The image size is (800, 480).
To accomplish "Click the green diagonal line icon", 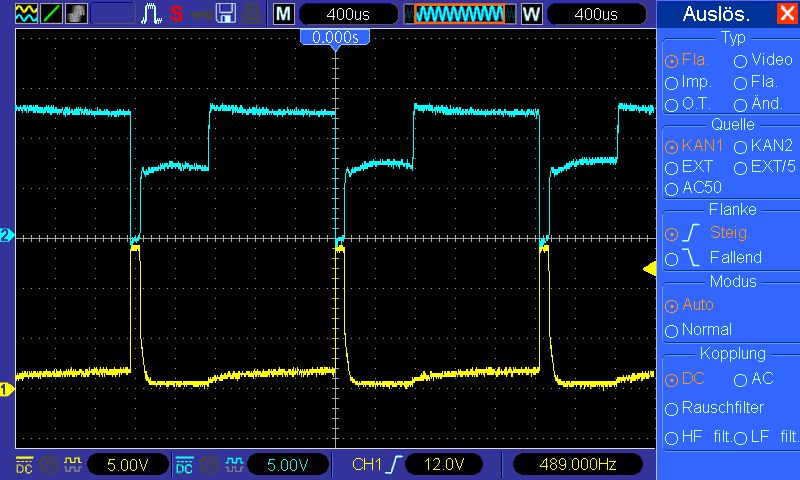I will pyautogui.click(x=50, y=14).
